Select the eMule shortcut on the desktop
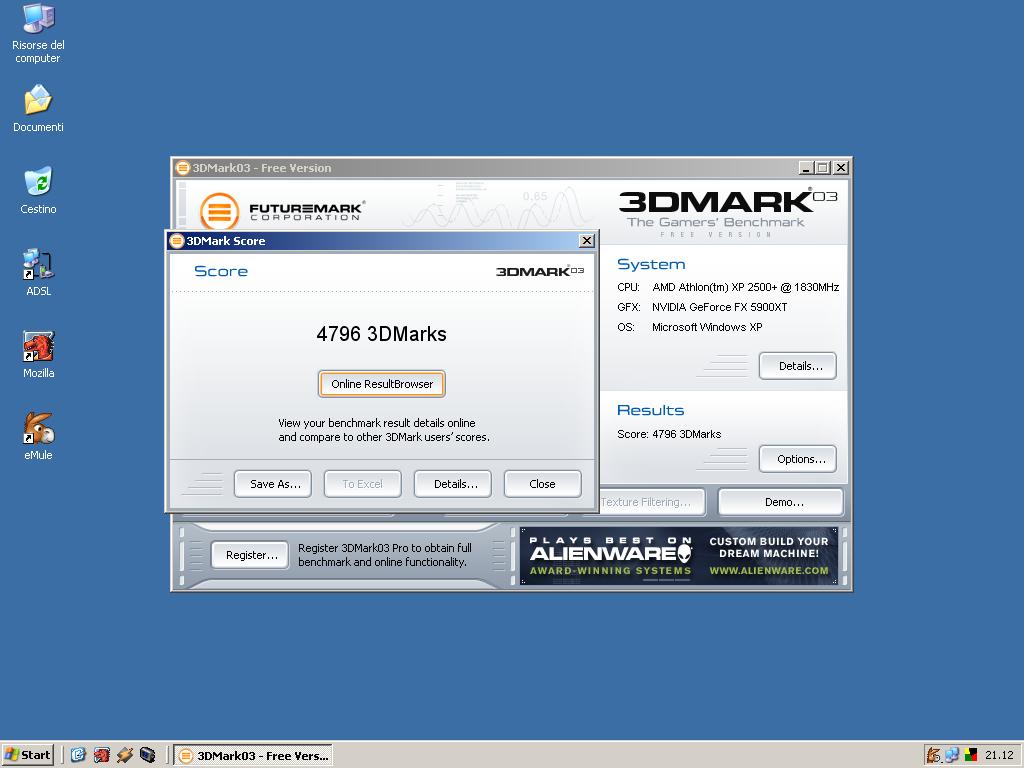Image resolution: width=1024 pixels, height=768 pixels. click(x=38, y=436)
